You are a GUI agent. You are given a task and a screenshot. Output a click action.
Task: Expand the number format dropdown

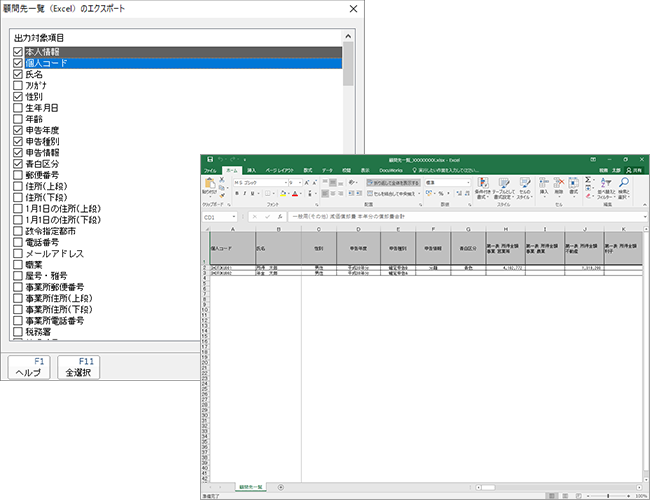(469, 183)
